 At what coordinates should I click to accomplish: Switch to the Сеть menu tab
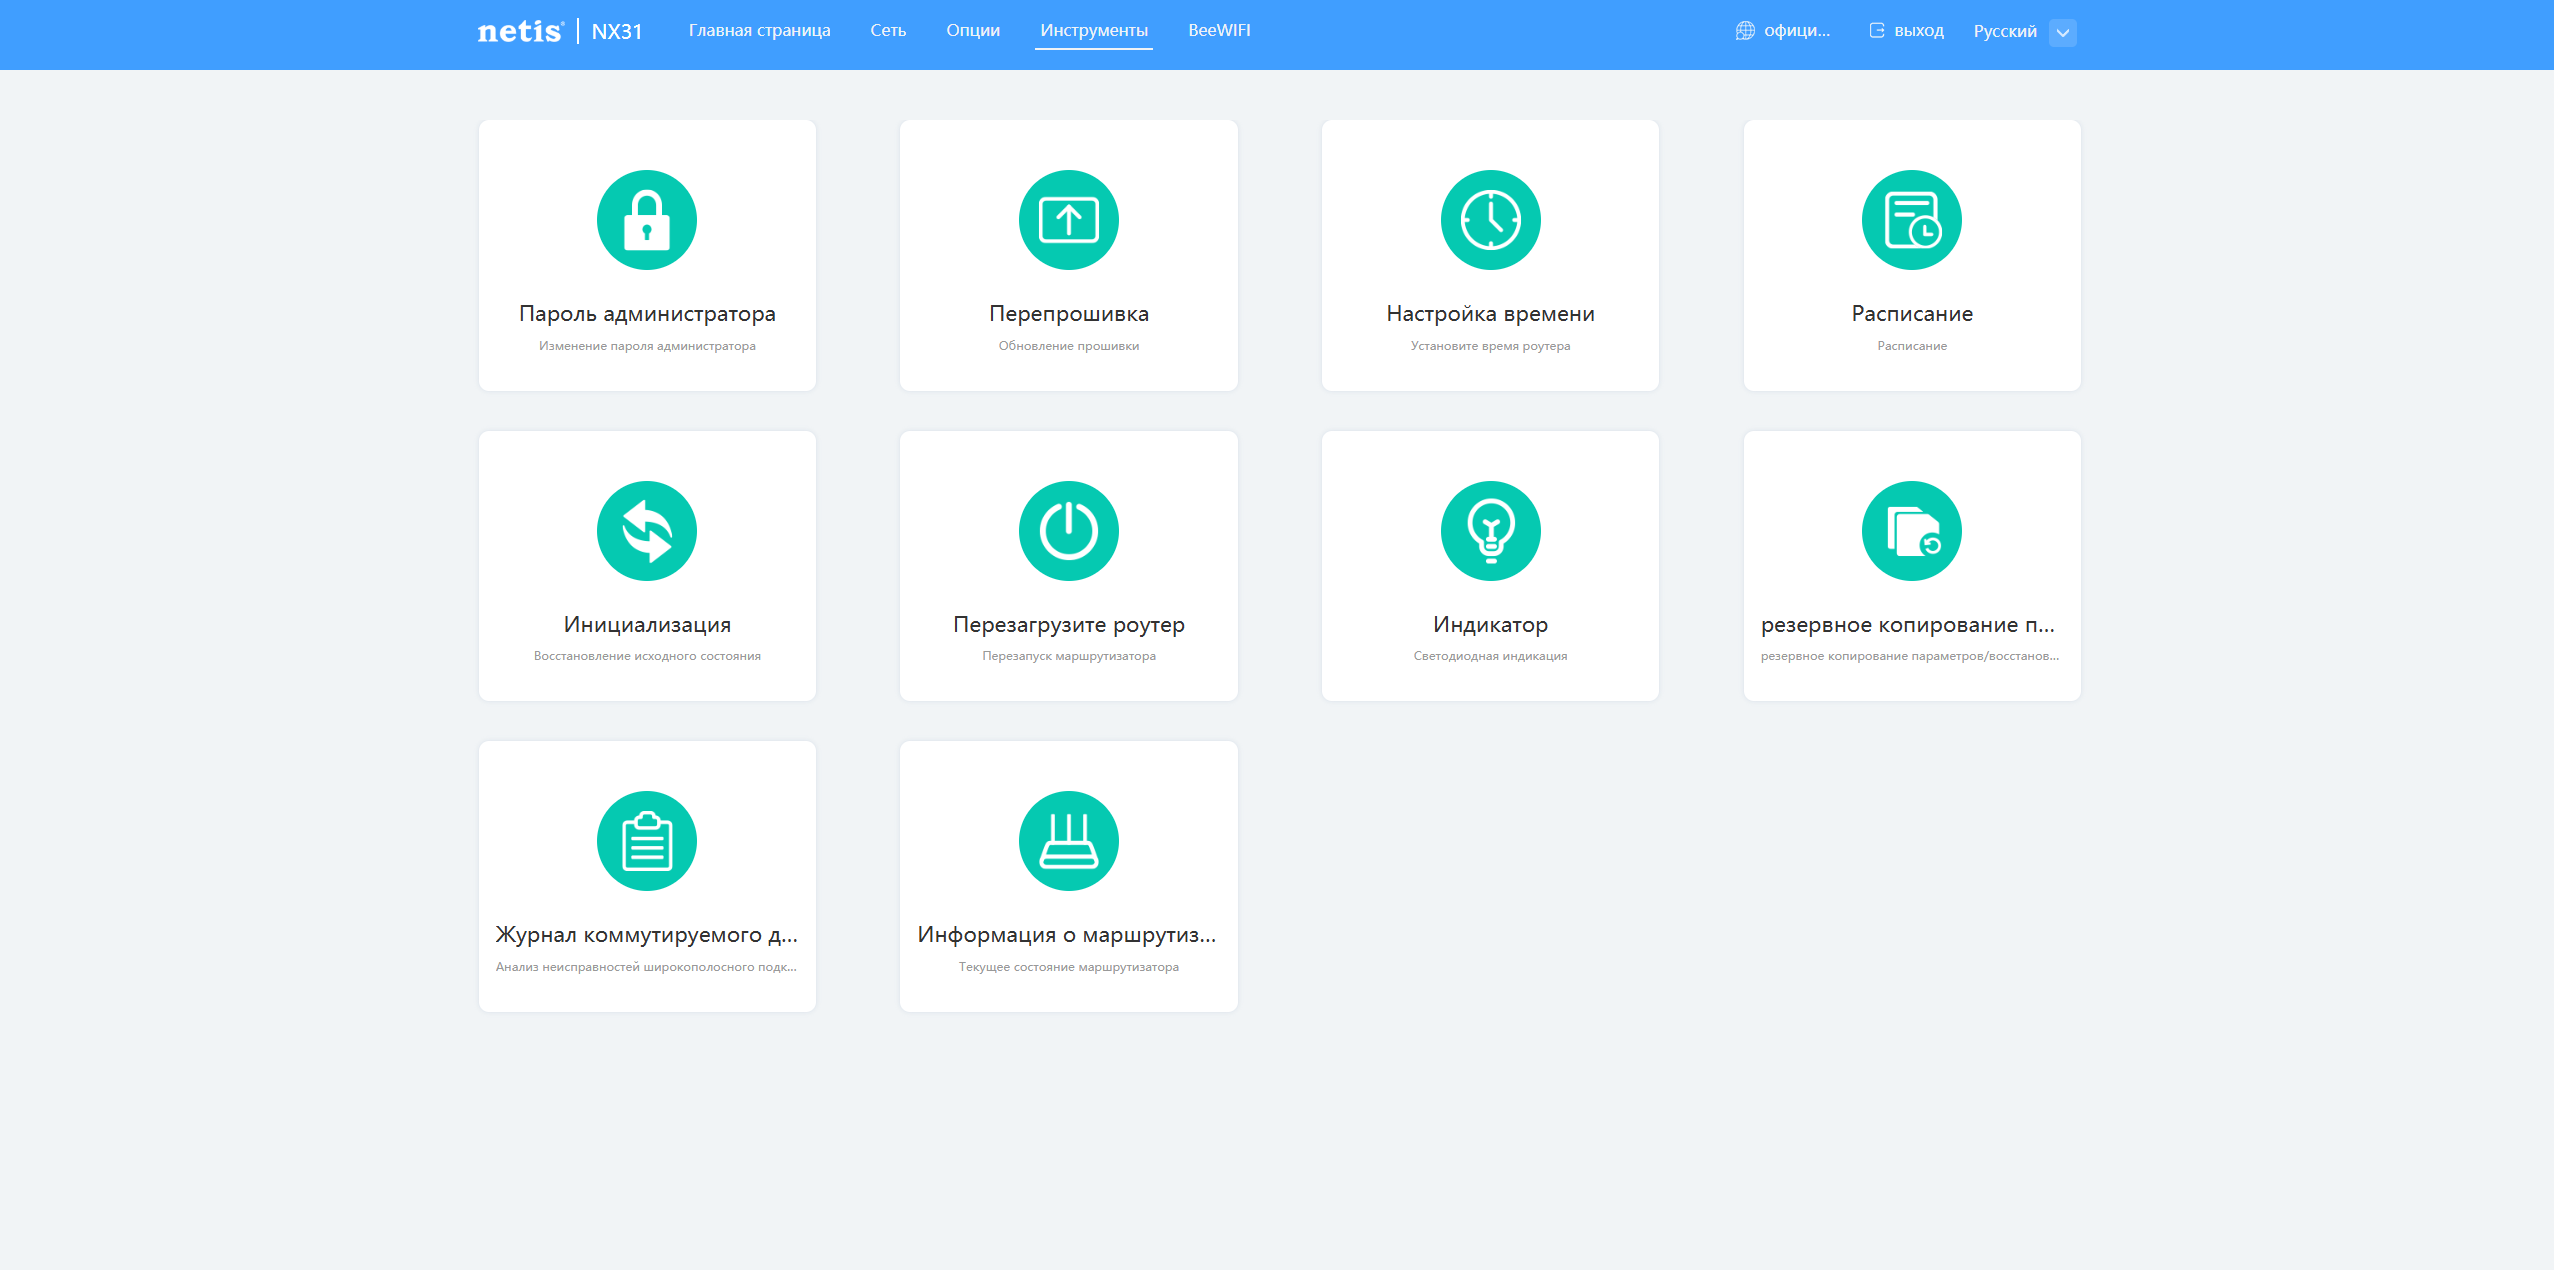(x=887, y=31)
